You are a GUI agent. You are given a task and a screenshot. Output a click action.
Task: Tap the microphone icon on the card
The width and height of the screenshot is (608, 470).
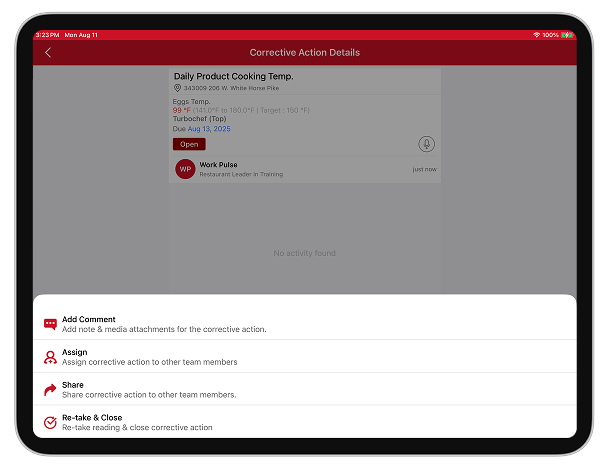coord(427,144)
